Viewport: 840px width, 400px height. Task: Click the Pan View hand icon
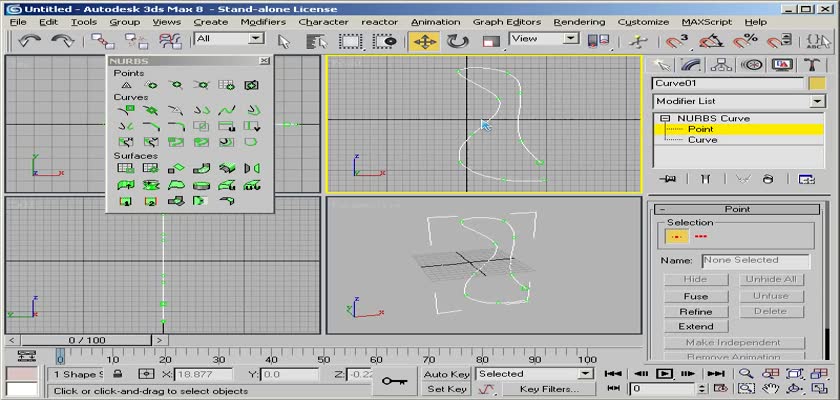click(x=770, y=388)
